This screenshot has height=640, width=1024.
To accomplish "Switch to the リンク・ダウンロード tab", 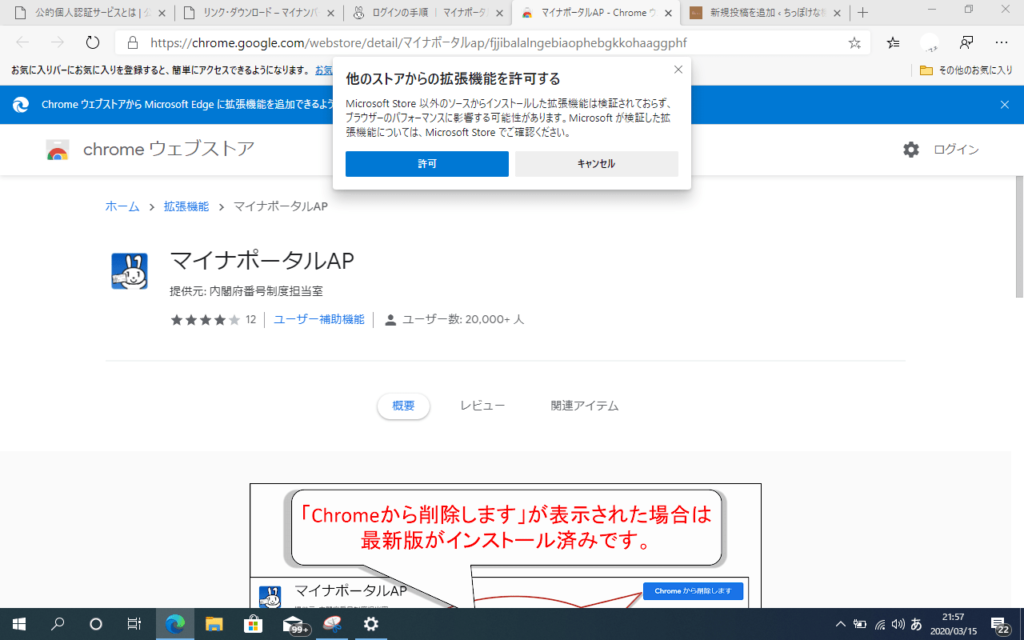I will point(257,12).
